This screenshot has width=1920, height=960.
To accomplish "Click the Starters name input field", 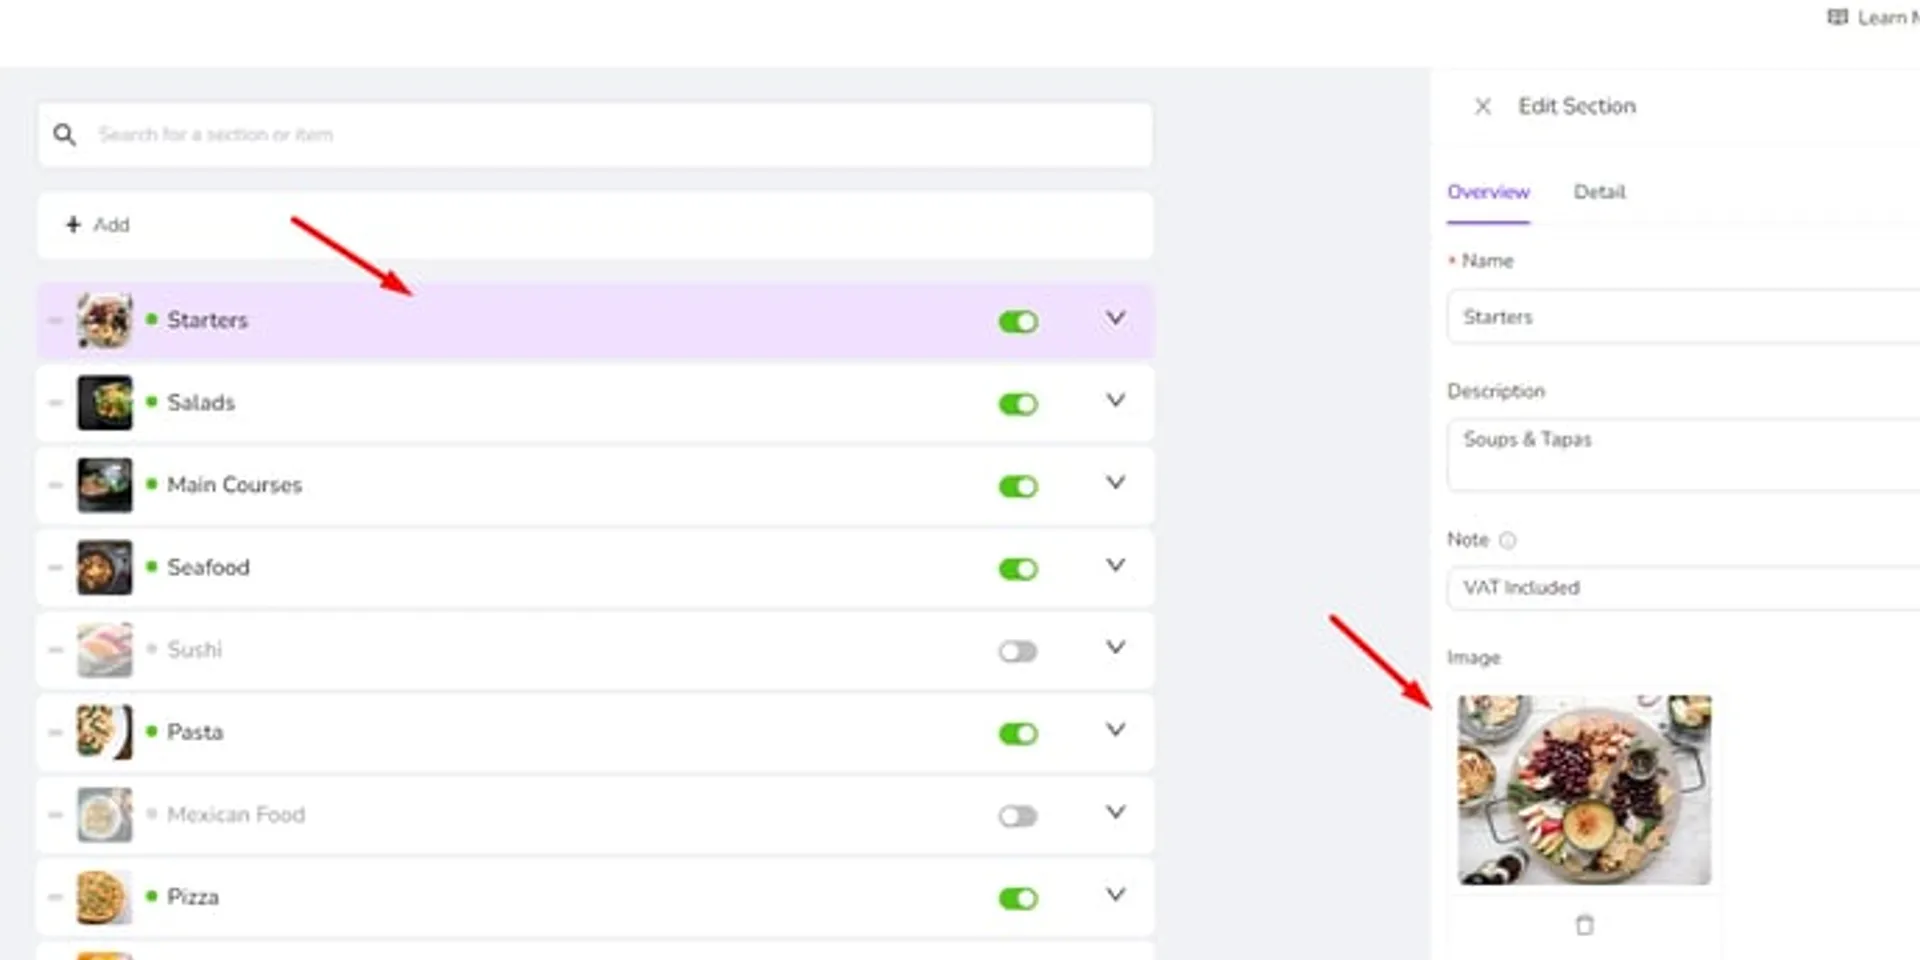I will click(x=1683, y=317).
